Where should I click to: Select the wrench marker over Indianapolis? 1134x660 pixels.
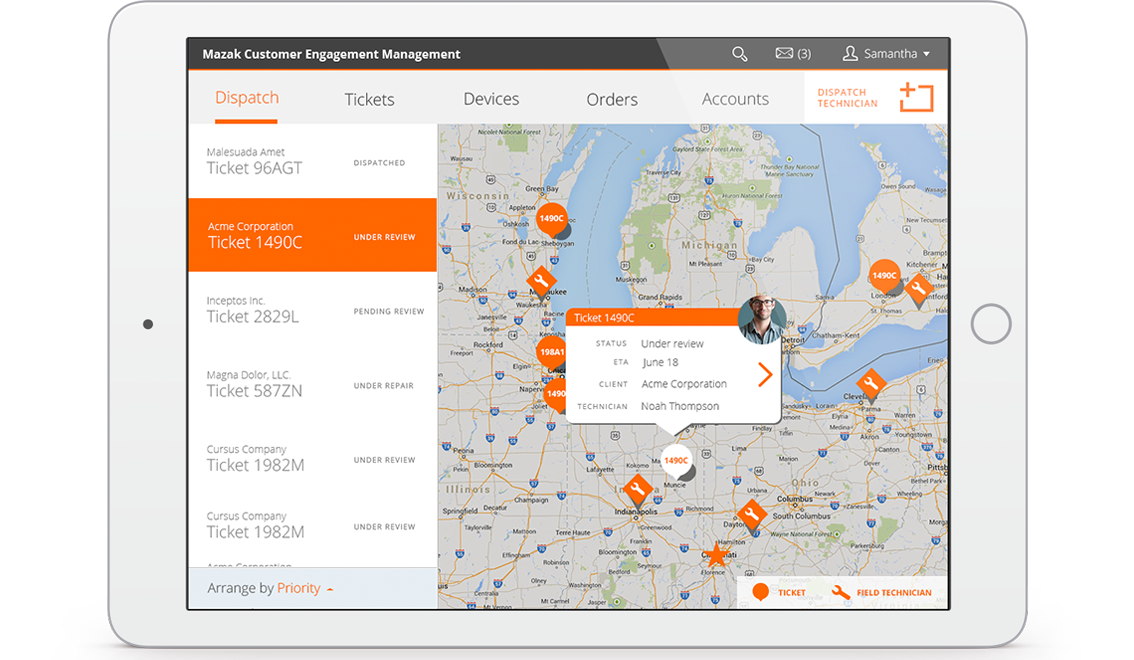(637, 489)
